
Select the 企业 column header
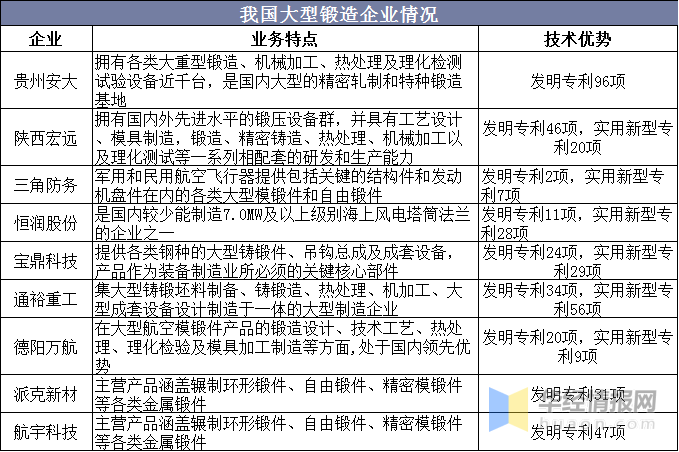coord(46,39)
